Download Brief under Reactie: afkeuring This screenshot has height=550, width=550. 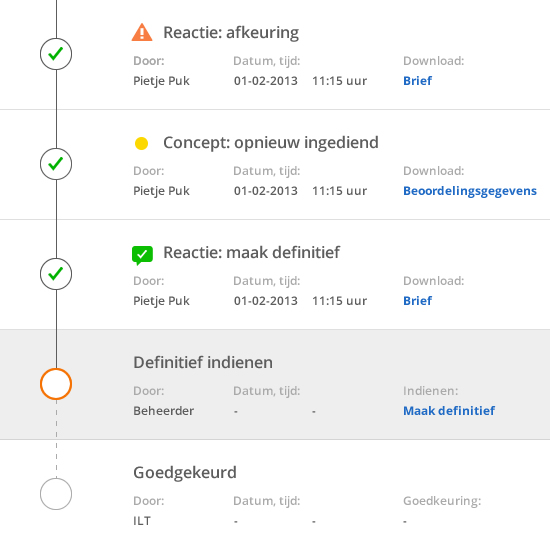coord(417,81)
